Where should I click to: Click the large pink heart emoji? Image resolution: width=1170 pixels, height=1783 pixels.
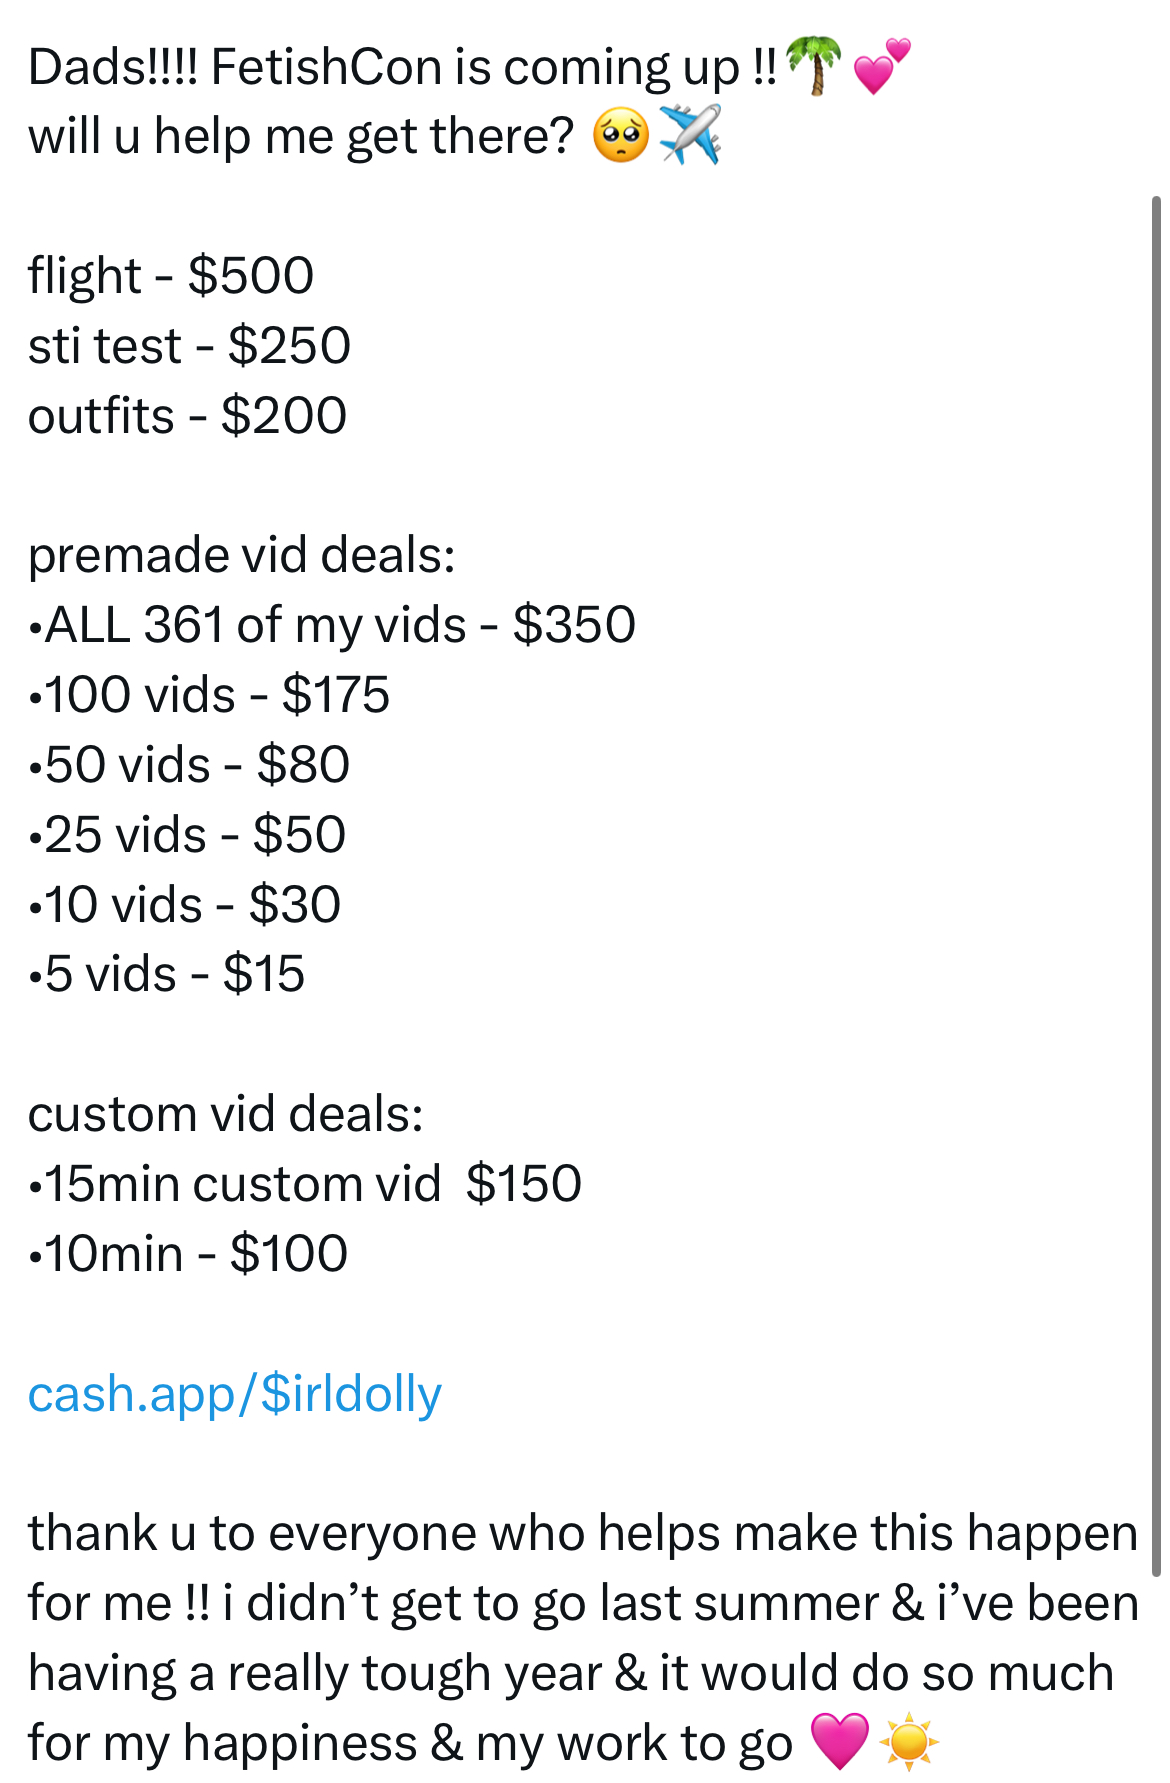point(838,1742)
